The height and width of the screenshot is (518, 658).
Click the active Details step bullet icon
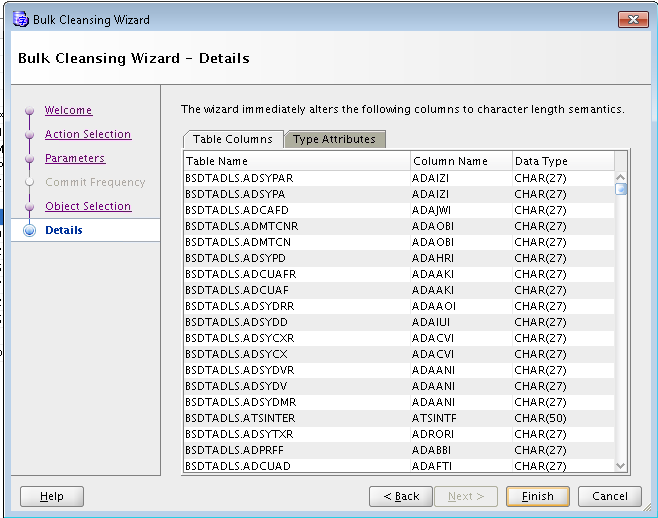click(x=28, y=231)
